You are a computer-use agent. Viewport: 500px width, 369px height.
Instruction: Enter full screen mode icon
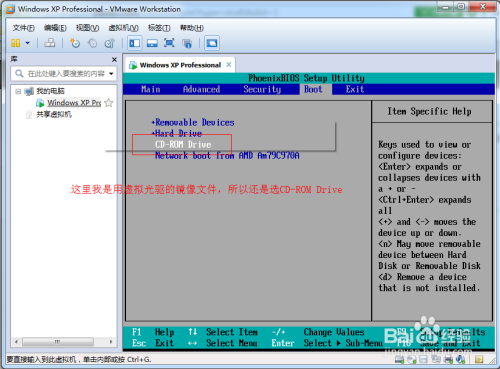coord(169,43)
